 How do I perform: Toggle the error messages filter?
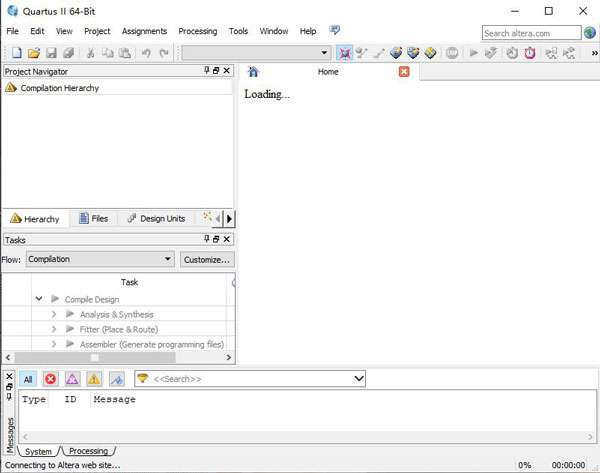pyautogui.click(x=50, y=379)
